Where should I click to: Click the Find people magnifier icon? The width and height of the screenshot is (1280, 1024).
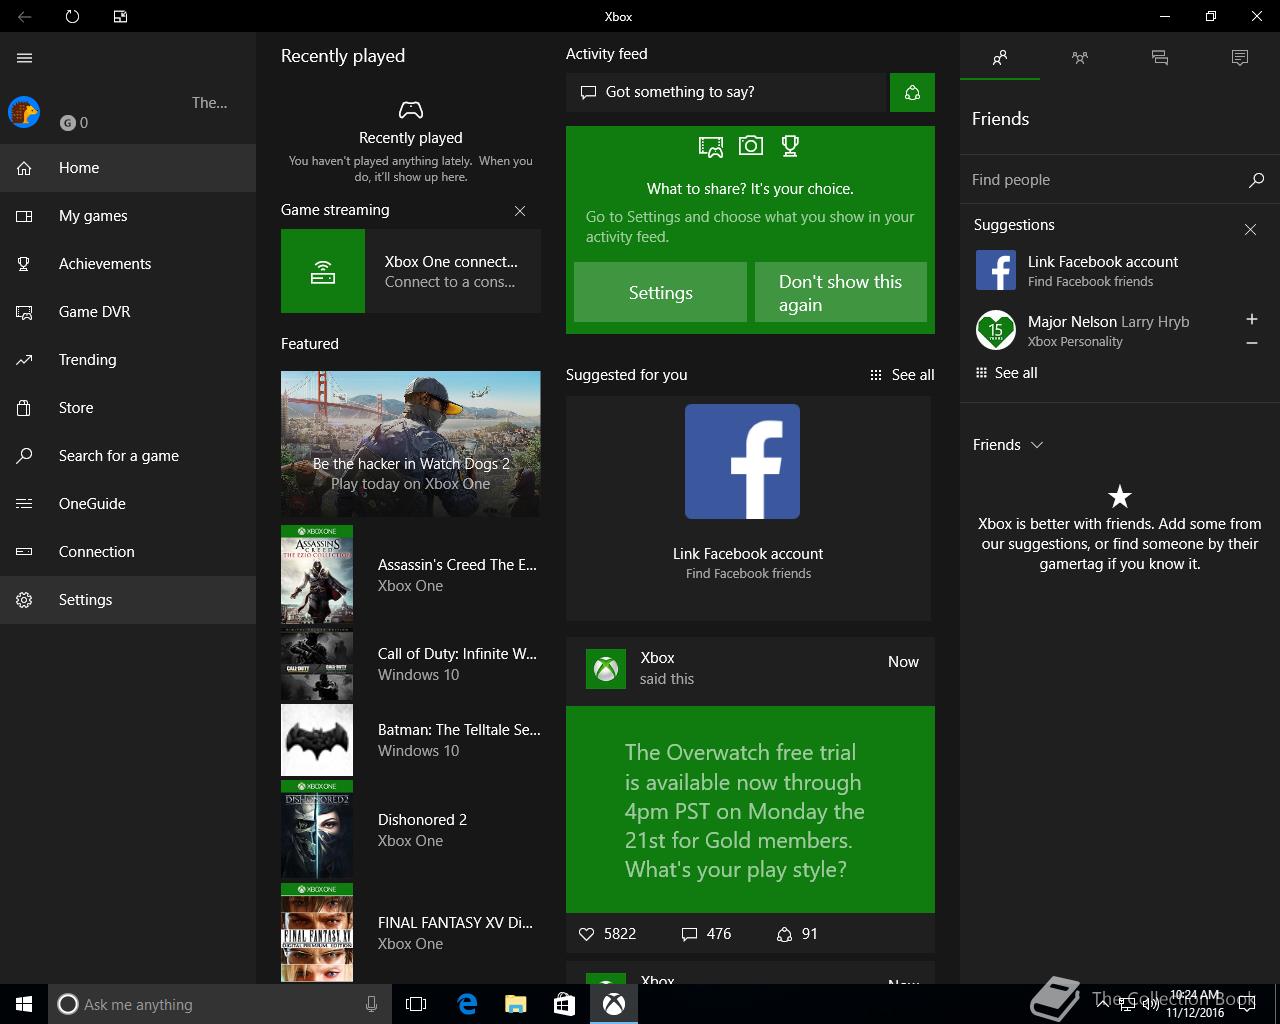[x=1256, y=180]
